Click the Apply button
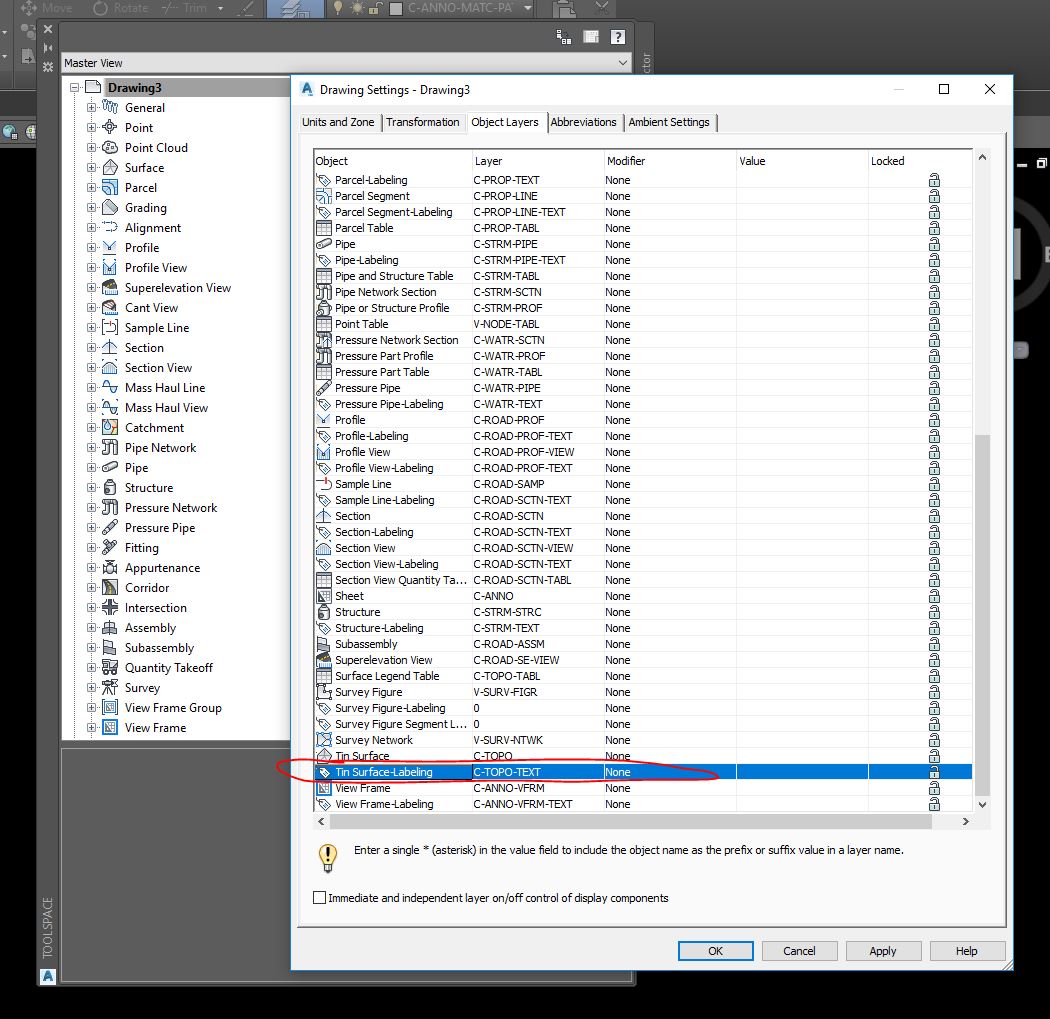1050x1019 pixels. (x=883, y=951)
